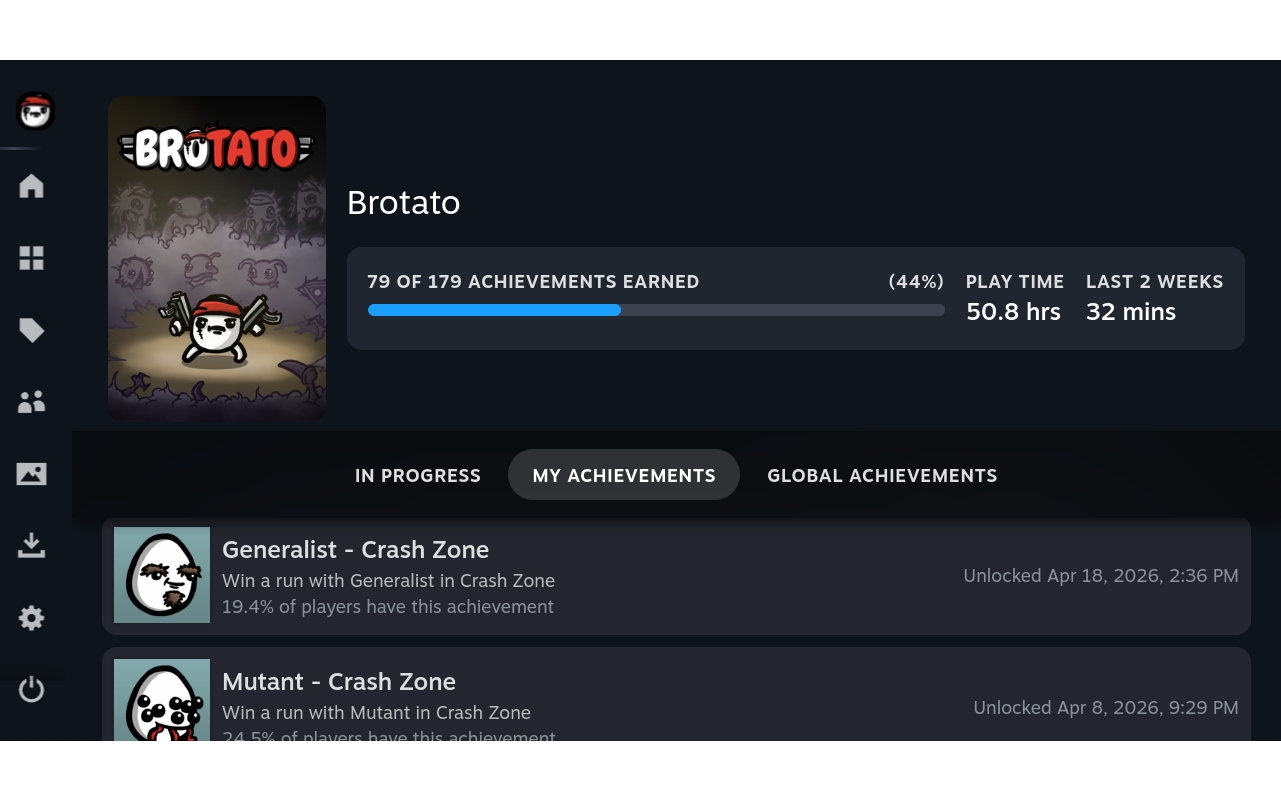Click "19.4% of players have this achievement"
This screenshot has height=801, width=1281.
388,607
